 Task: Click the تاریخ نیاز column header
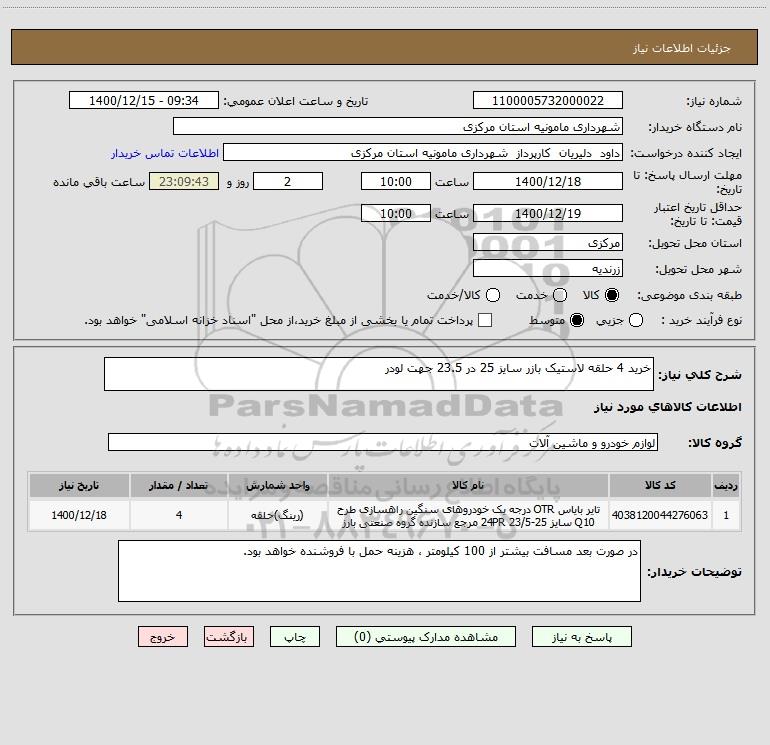pos(79,486)
